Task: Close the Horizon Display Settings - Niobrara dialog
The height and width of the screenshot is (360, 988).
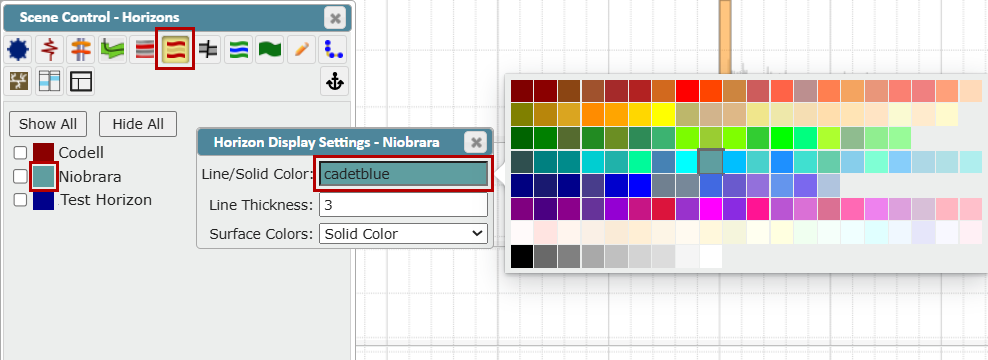Action: [x=476, y=142]
